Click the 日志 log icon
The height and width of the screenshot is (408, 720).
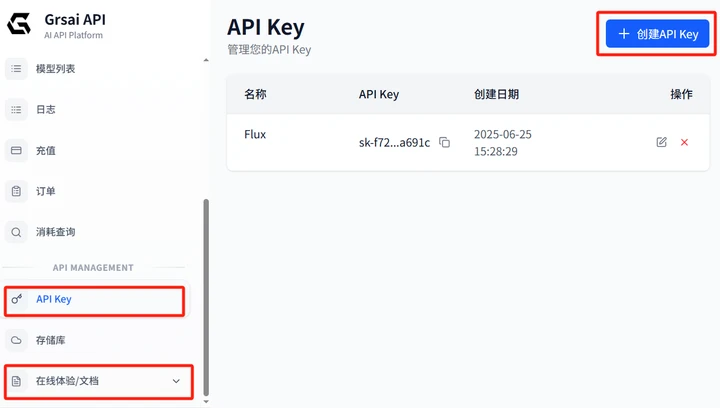click(16, 110)
